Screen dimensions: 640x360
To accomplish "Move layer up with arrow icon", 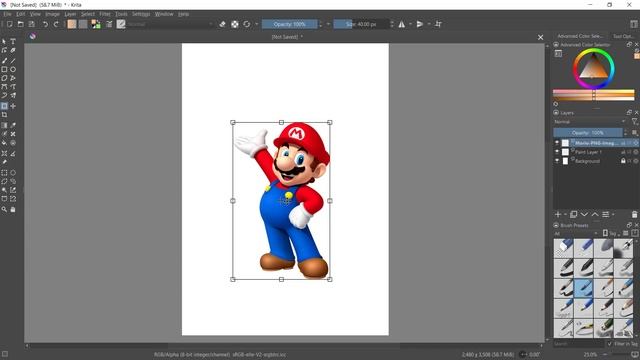I will (x=595, y=215).
